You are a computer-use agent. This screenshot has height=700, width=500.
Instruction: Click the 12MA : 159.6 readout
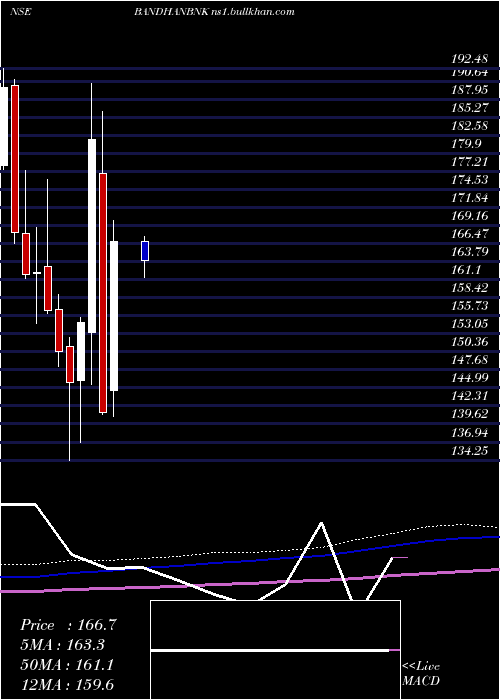[67, 684]
